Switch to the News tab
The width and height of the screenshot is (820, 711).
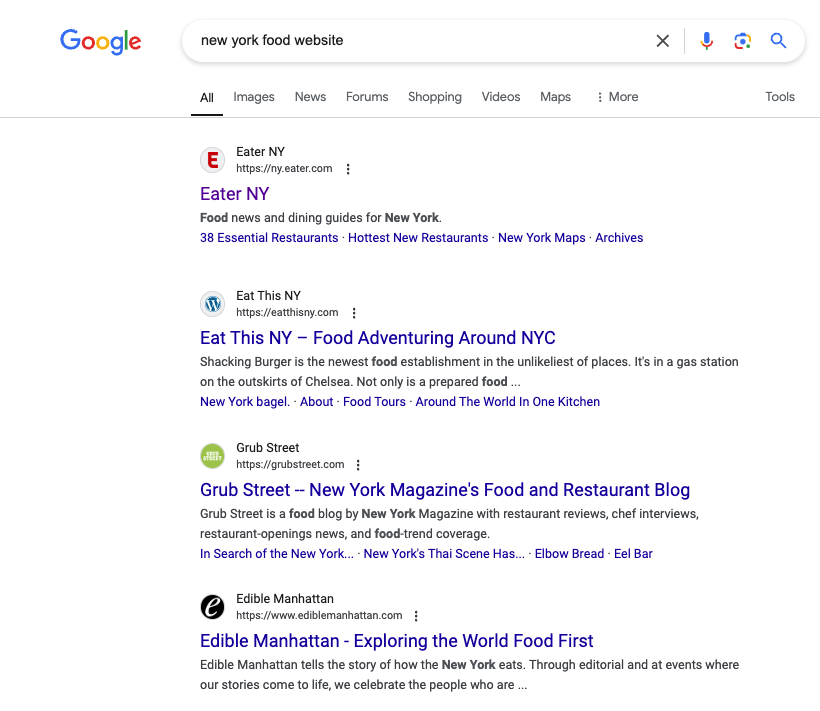click(310, 97)
